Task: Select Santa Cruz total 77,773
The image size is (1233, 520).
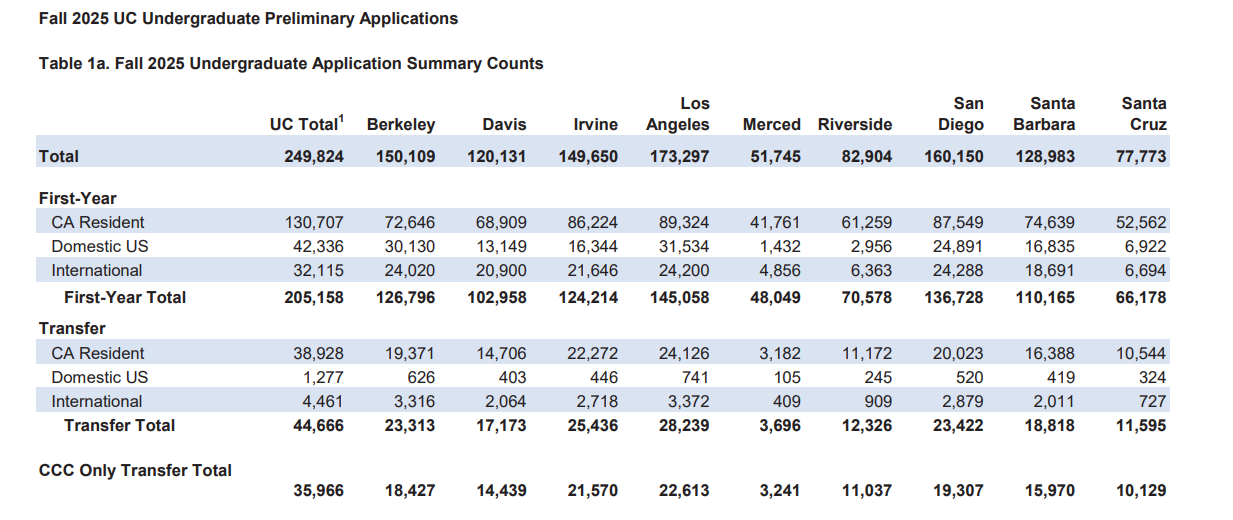Action: pos(1140,157)
